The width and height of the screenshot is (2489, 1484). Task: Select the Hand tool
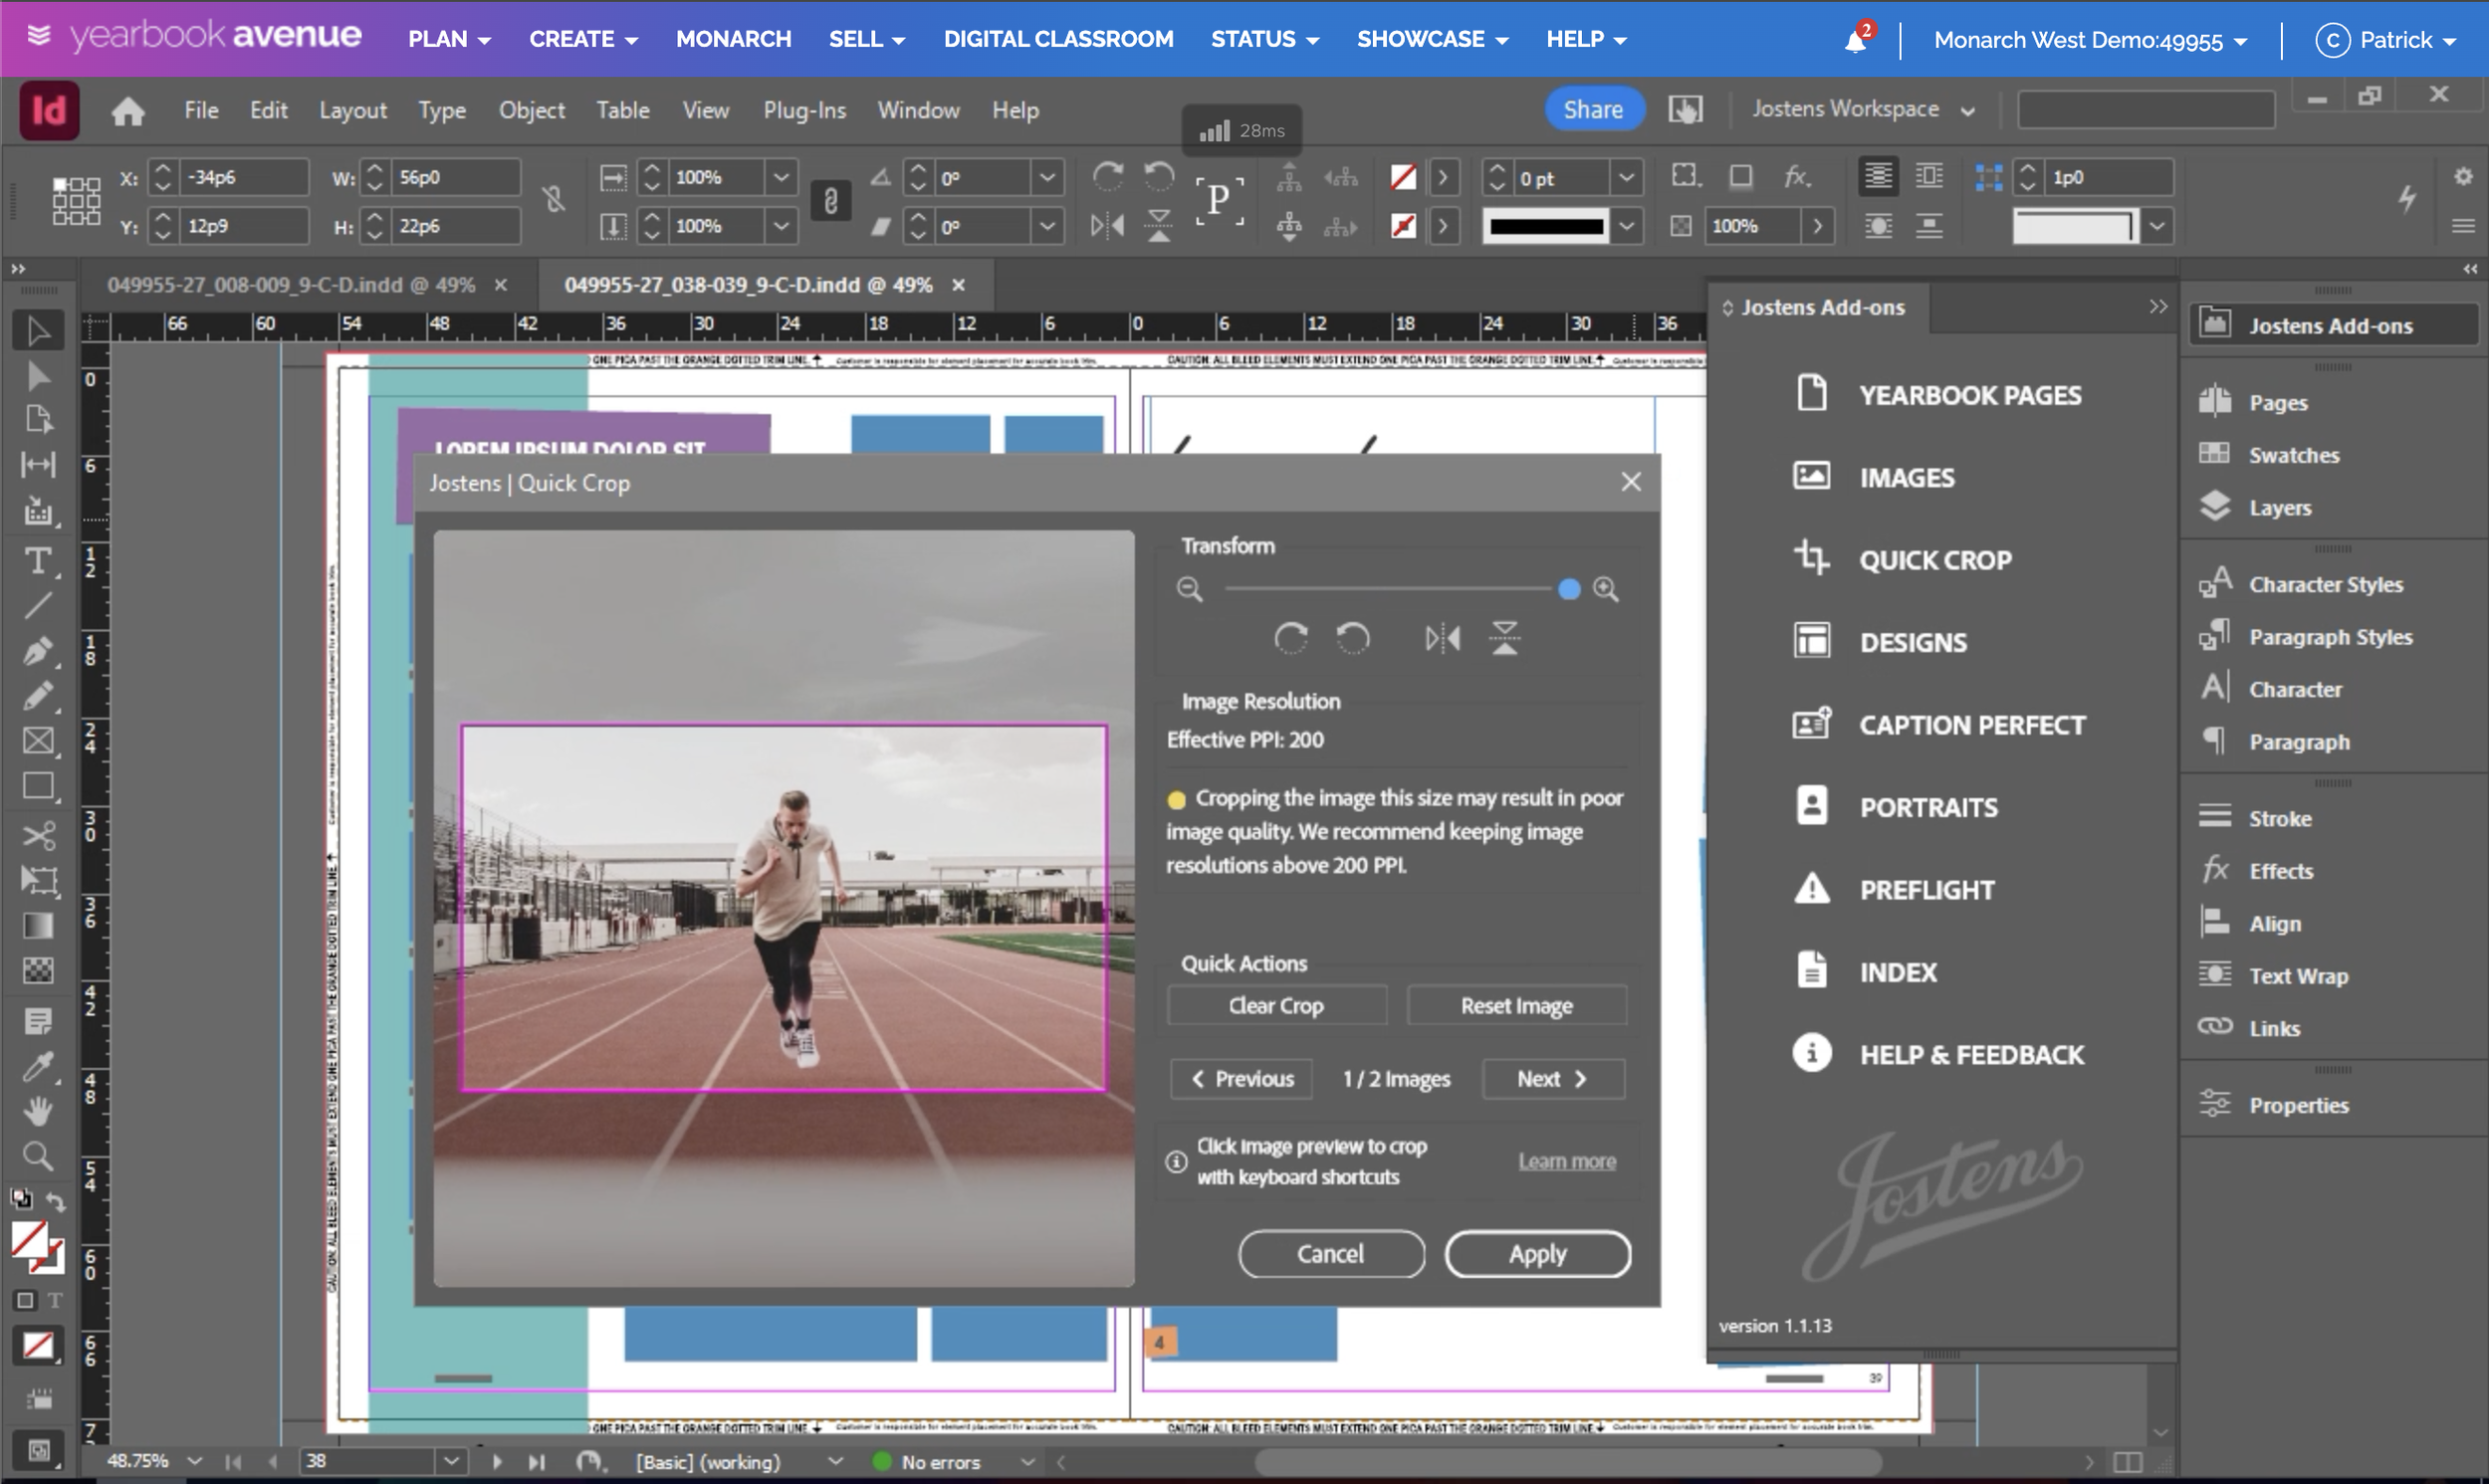click(38, 1111)
